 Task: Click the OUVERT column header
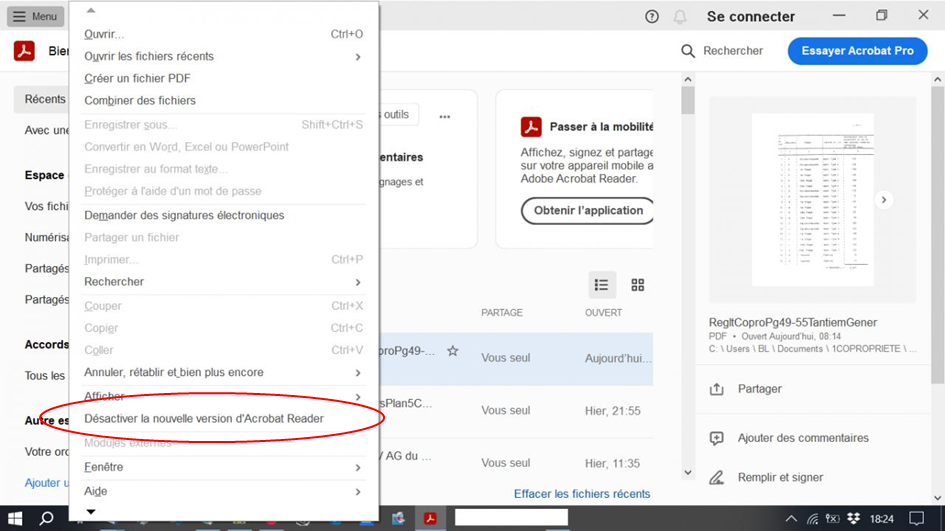603,313
